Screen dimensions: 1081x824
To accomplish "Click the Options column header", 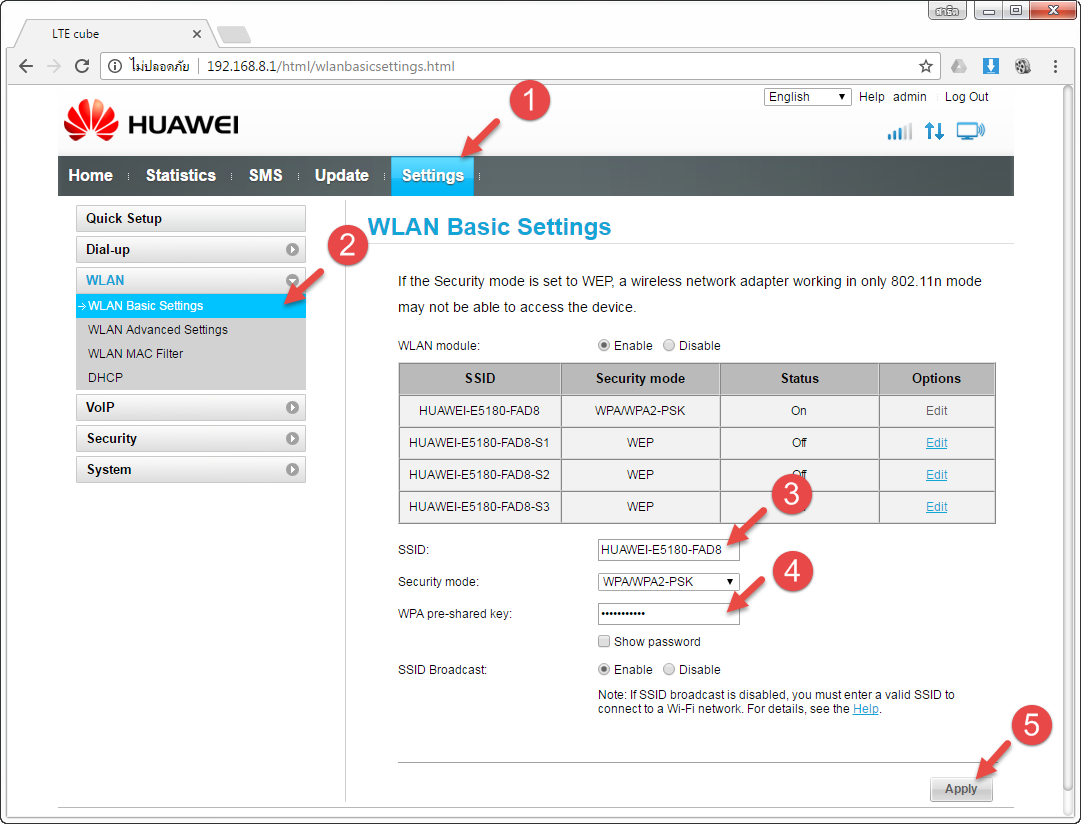I will pyautogui.click(x=936, y=379).
